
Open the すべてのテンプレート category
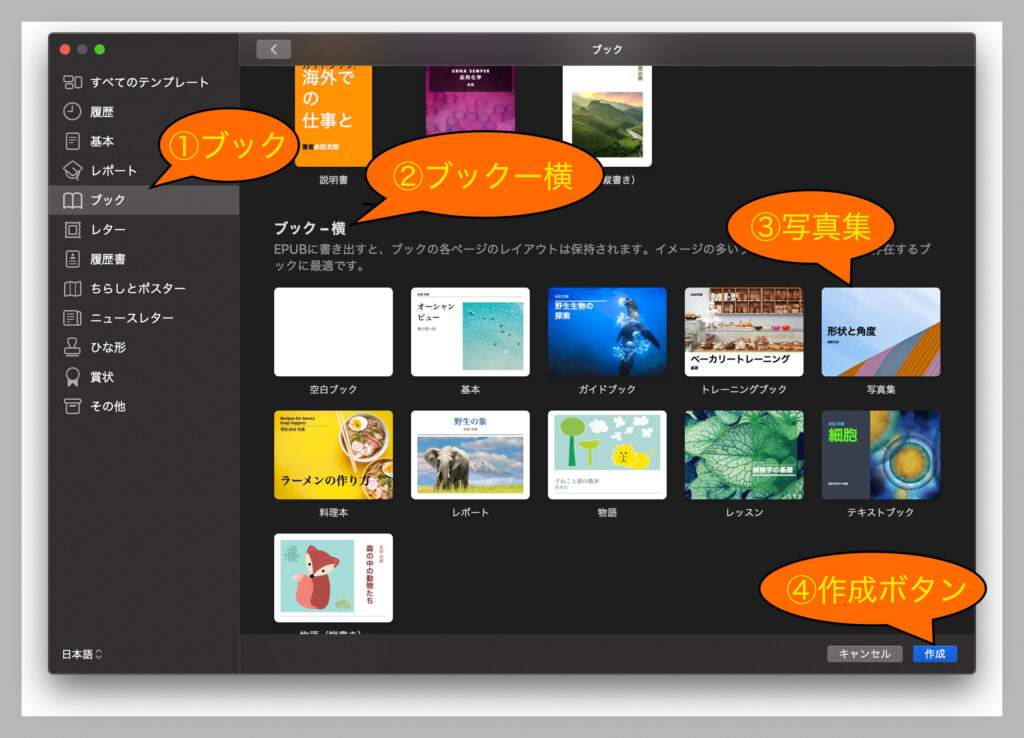pyautogui.click(x=144, y=82)
